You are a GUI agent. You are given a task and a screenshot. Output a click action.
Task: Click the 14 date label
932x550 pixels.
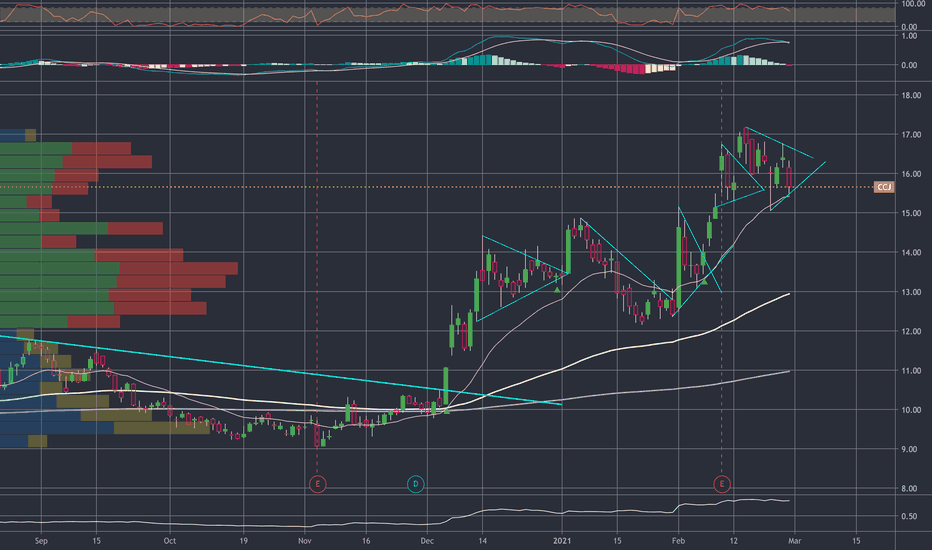(x=483, y=541)
